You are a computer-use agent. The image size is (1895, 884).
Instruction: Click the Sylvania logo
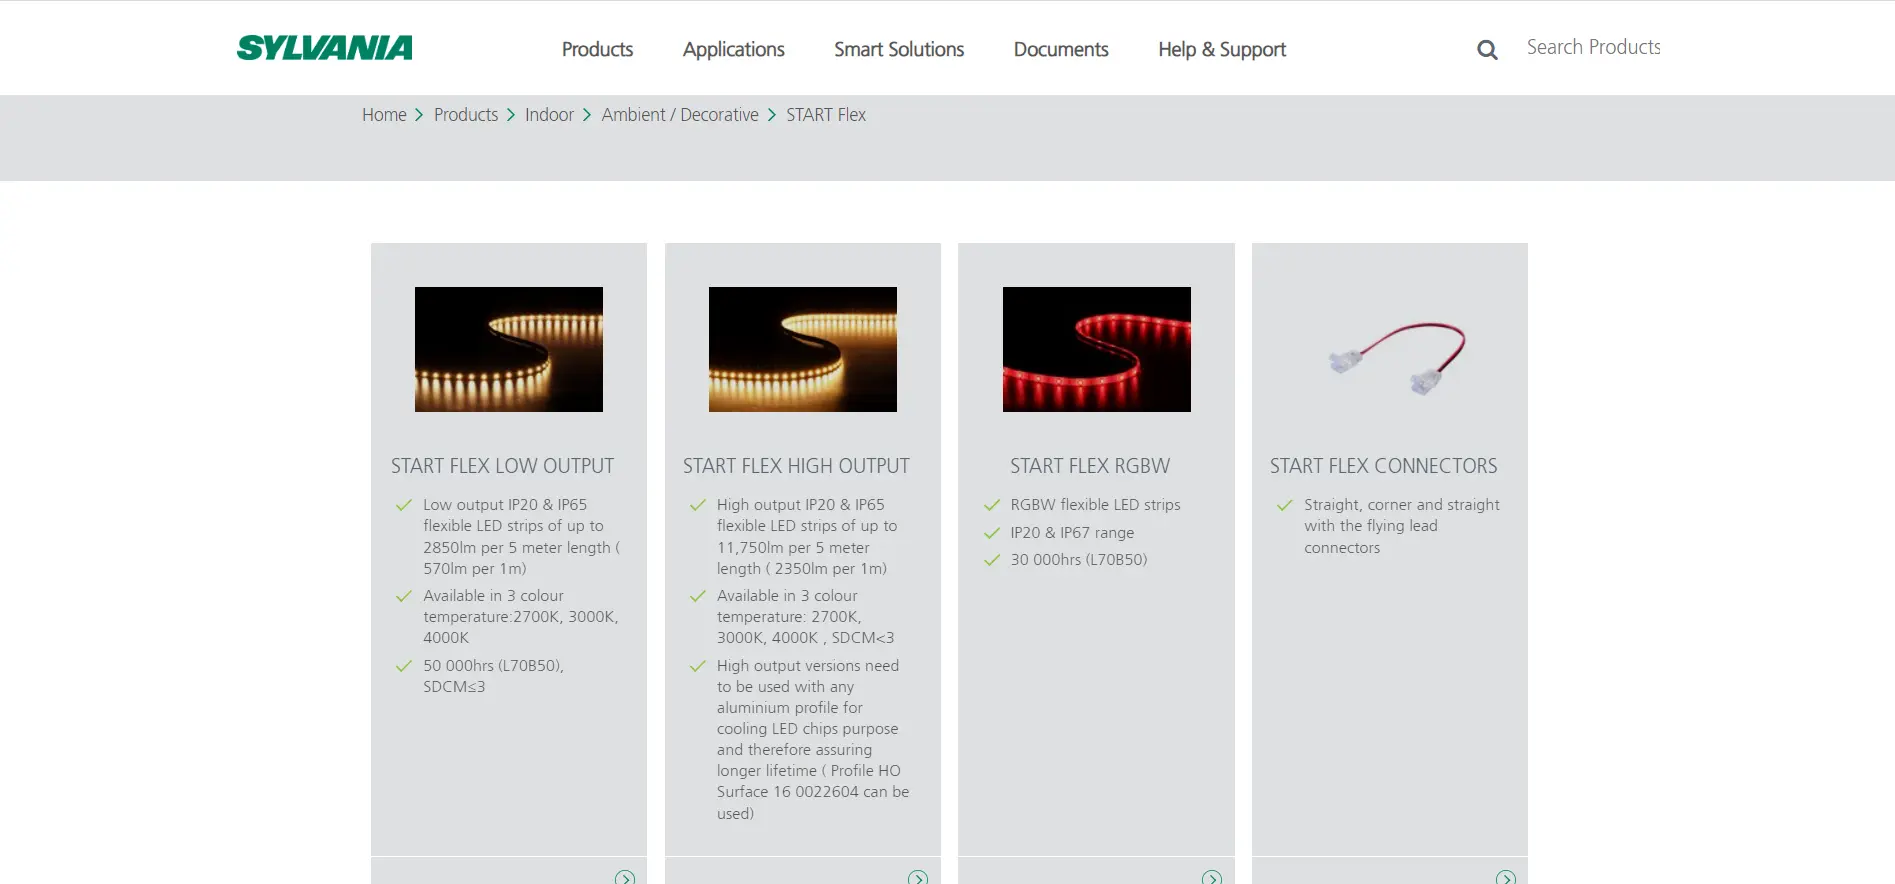[x=324, y=48]
